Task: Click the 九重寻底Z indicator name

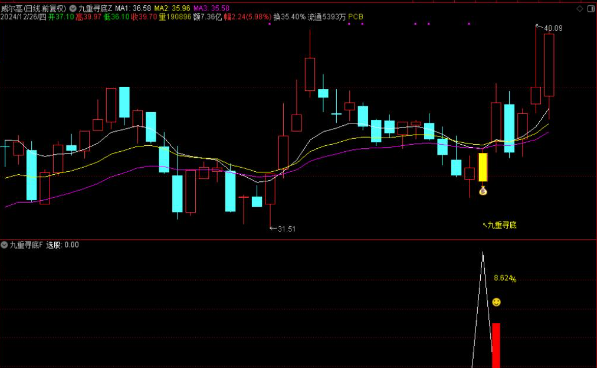Action: pos(95,8)
